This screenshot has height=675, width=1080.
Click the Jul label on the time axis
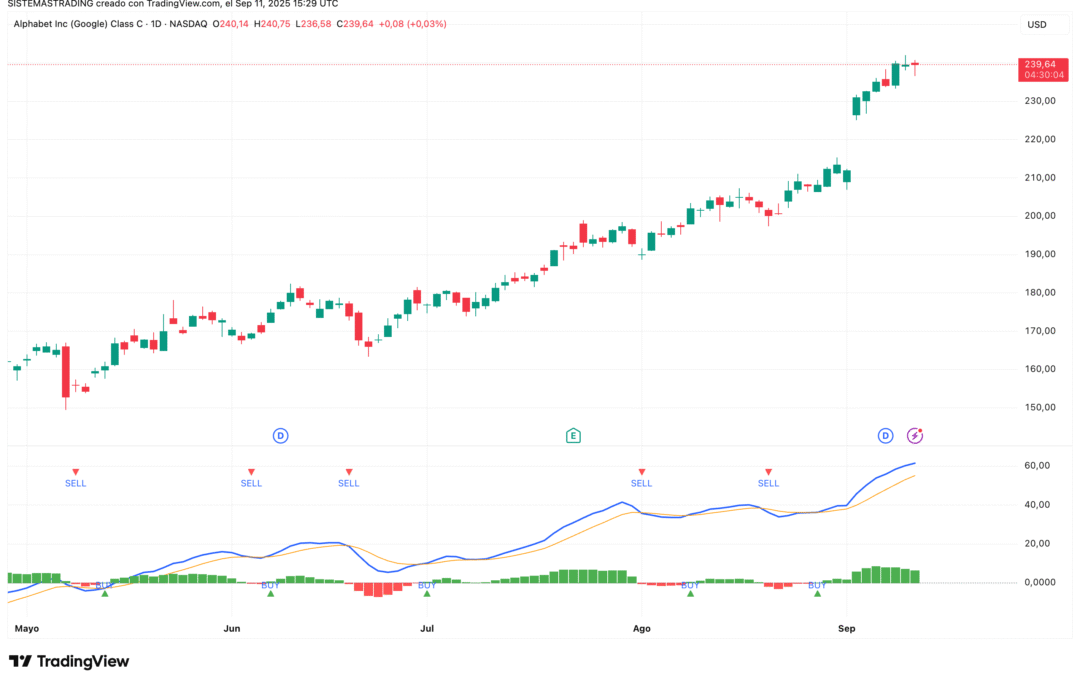pos(428,628)
